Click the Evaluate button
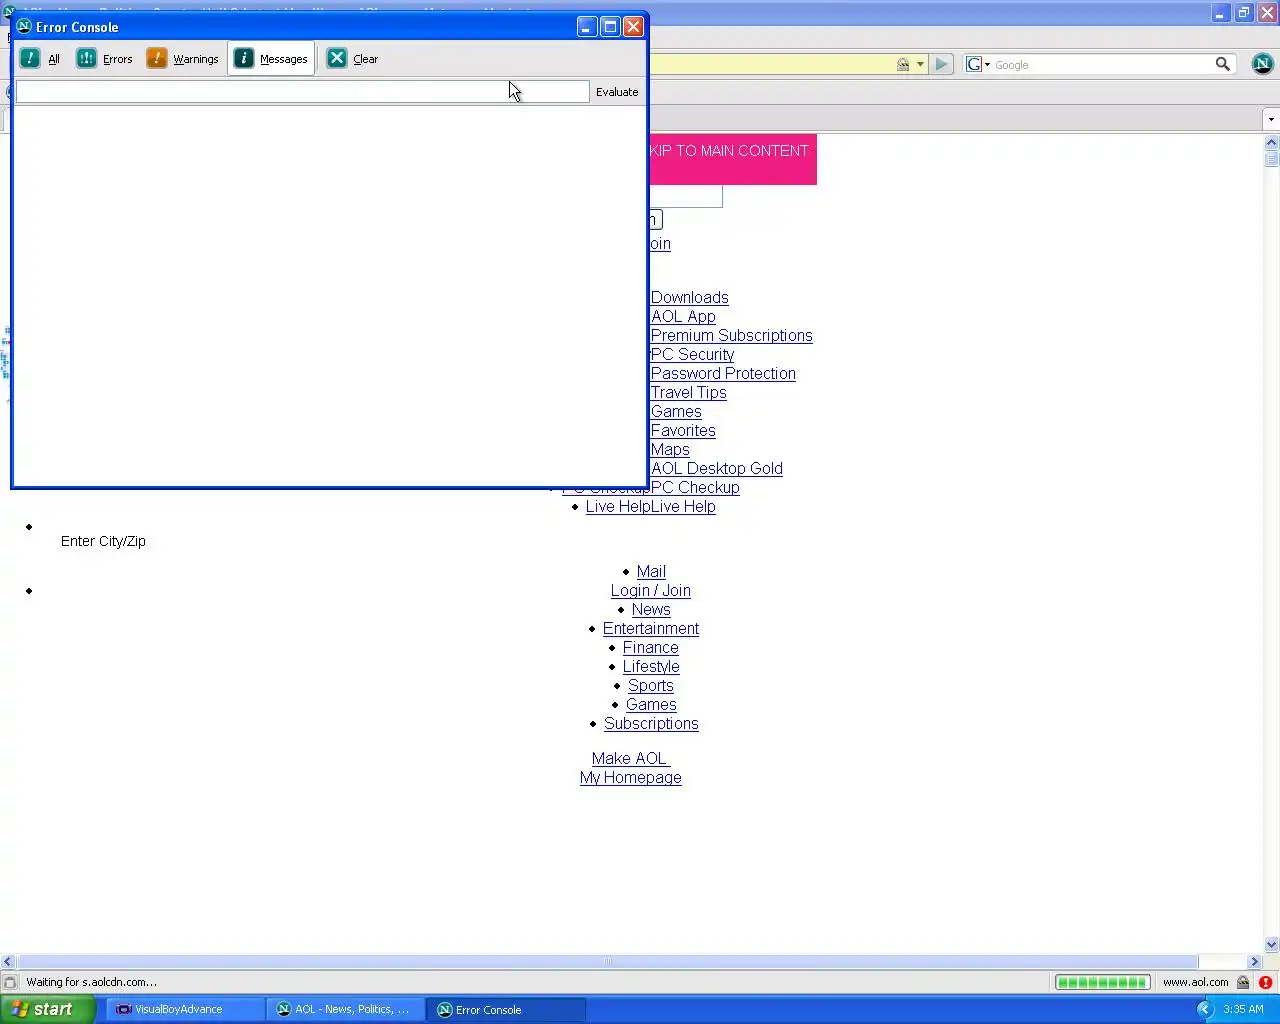This screenshot has width=1280, height=1024. pyautogui.click(x=617, y=92)
